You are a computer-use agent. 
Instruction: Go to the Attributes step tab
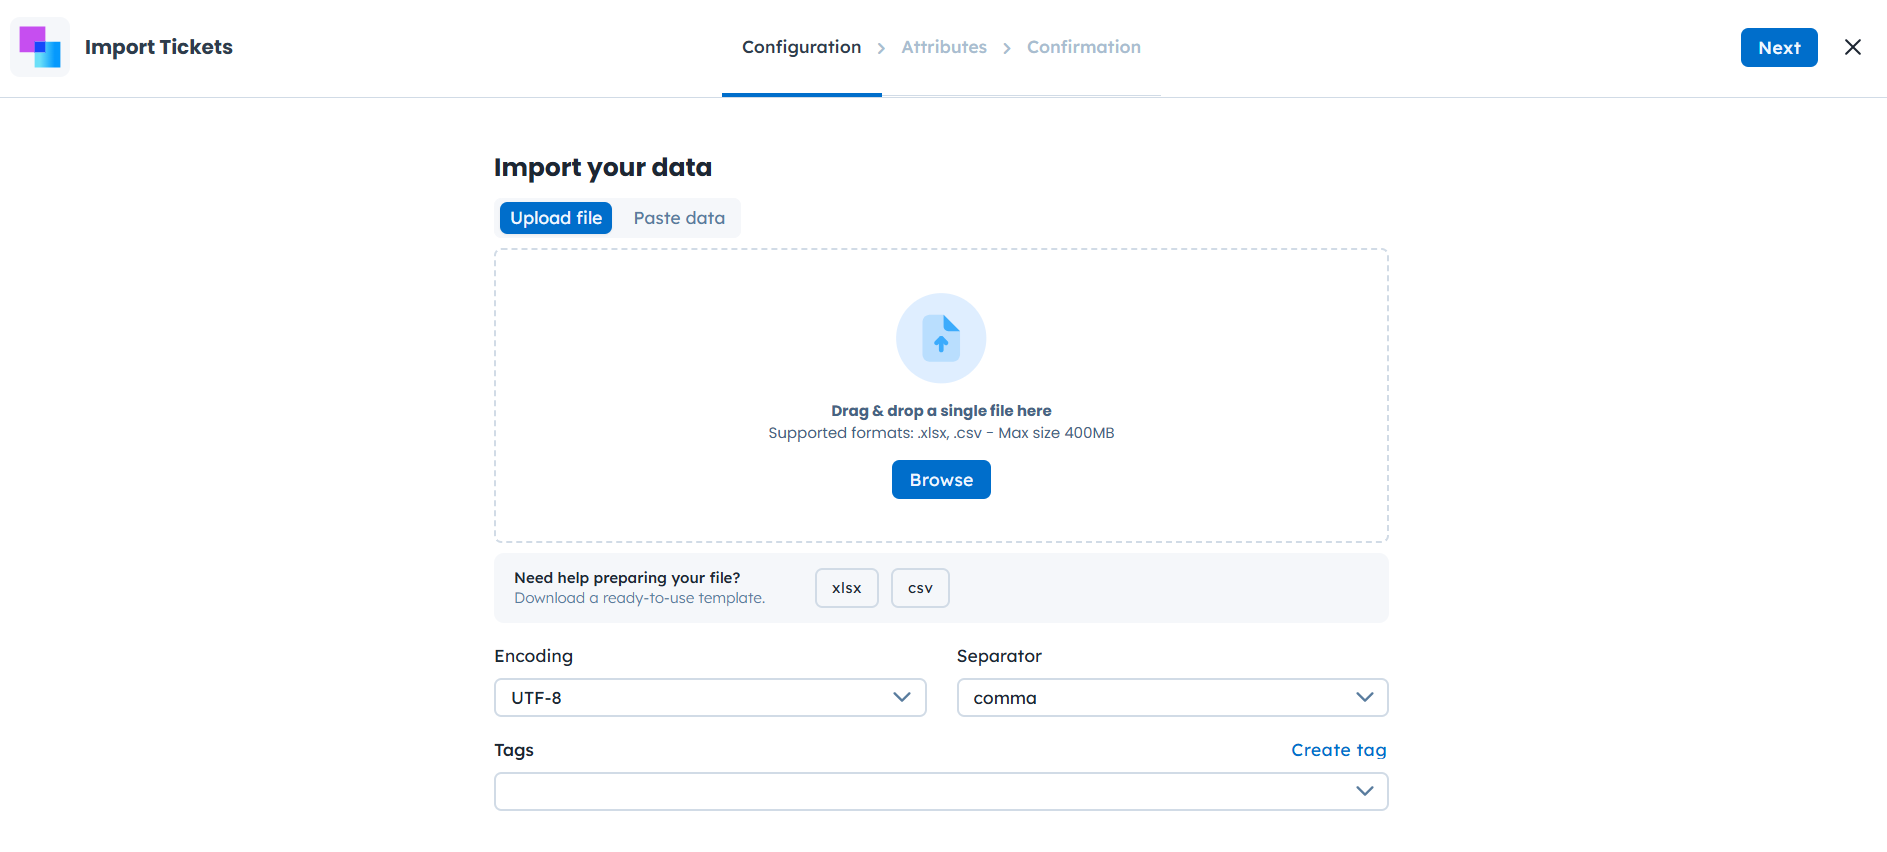(x=944, y=47)
